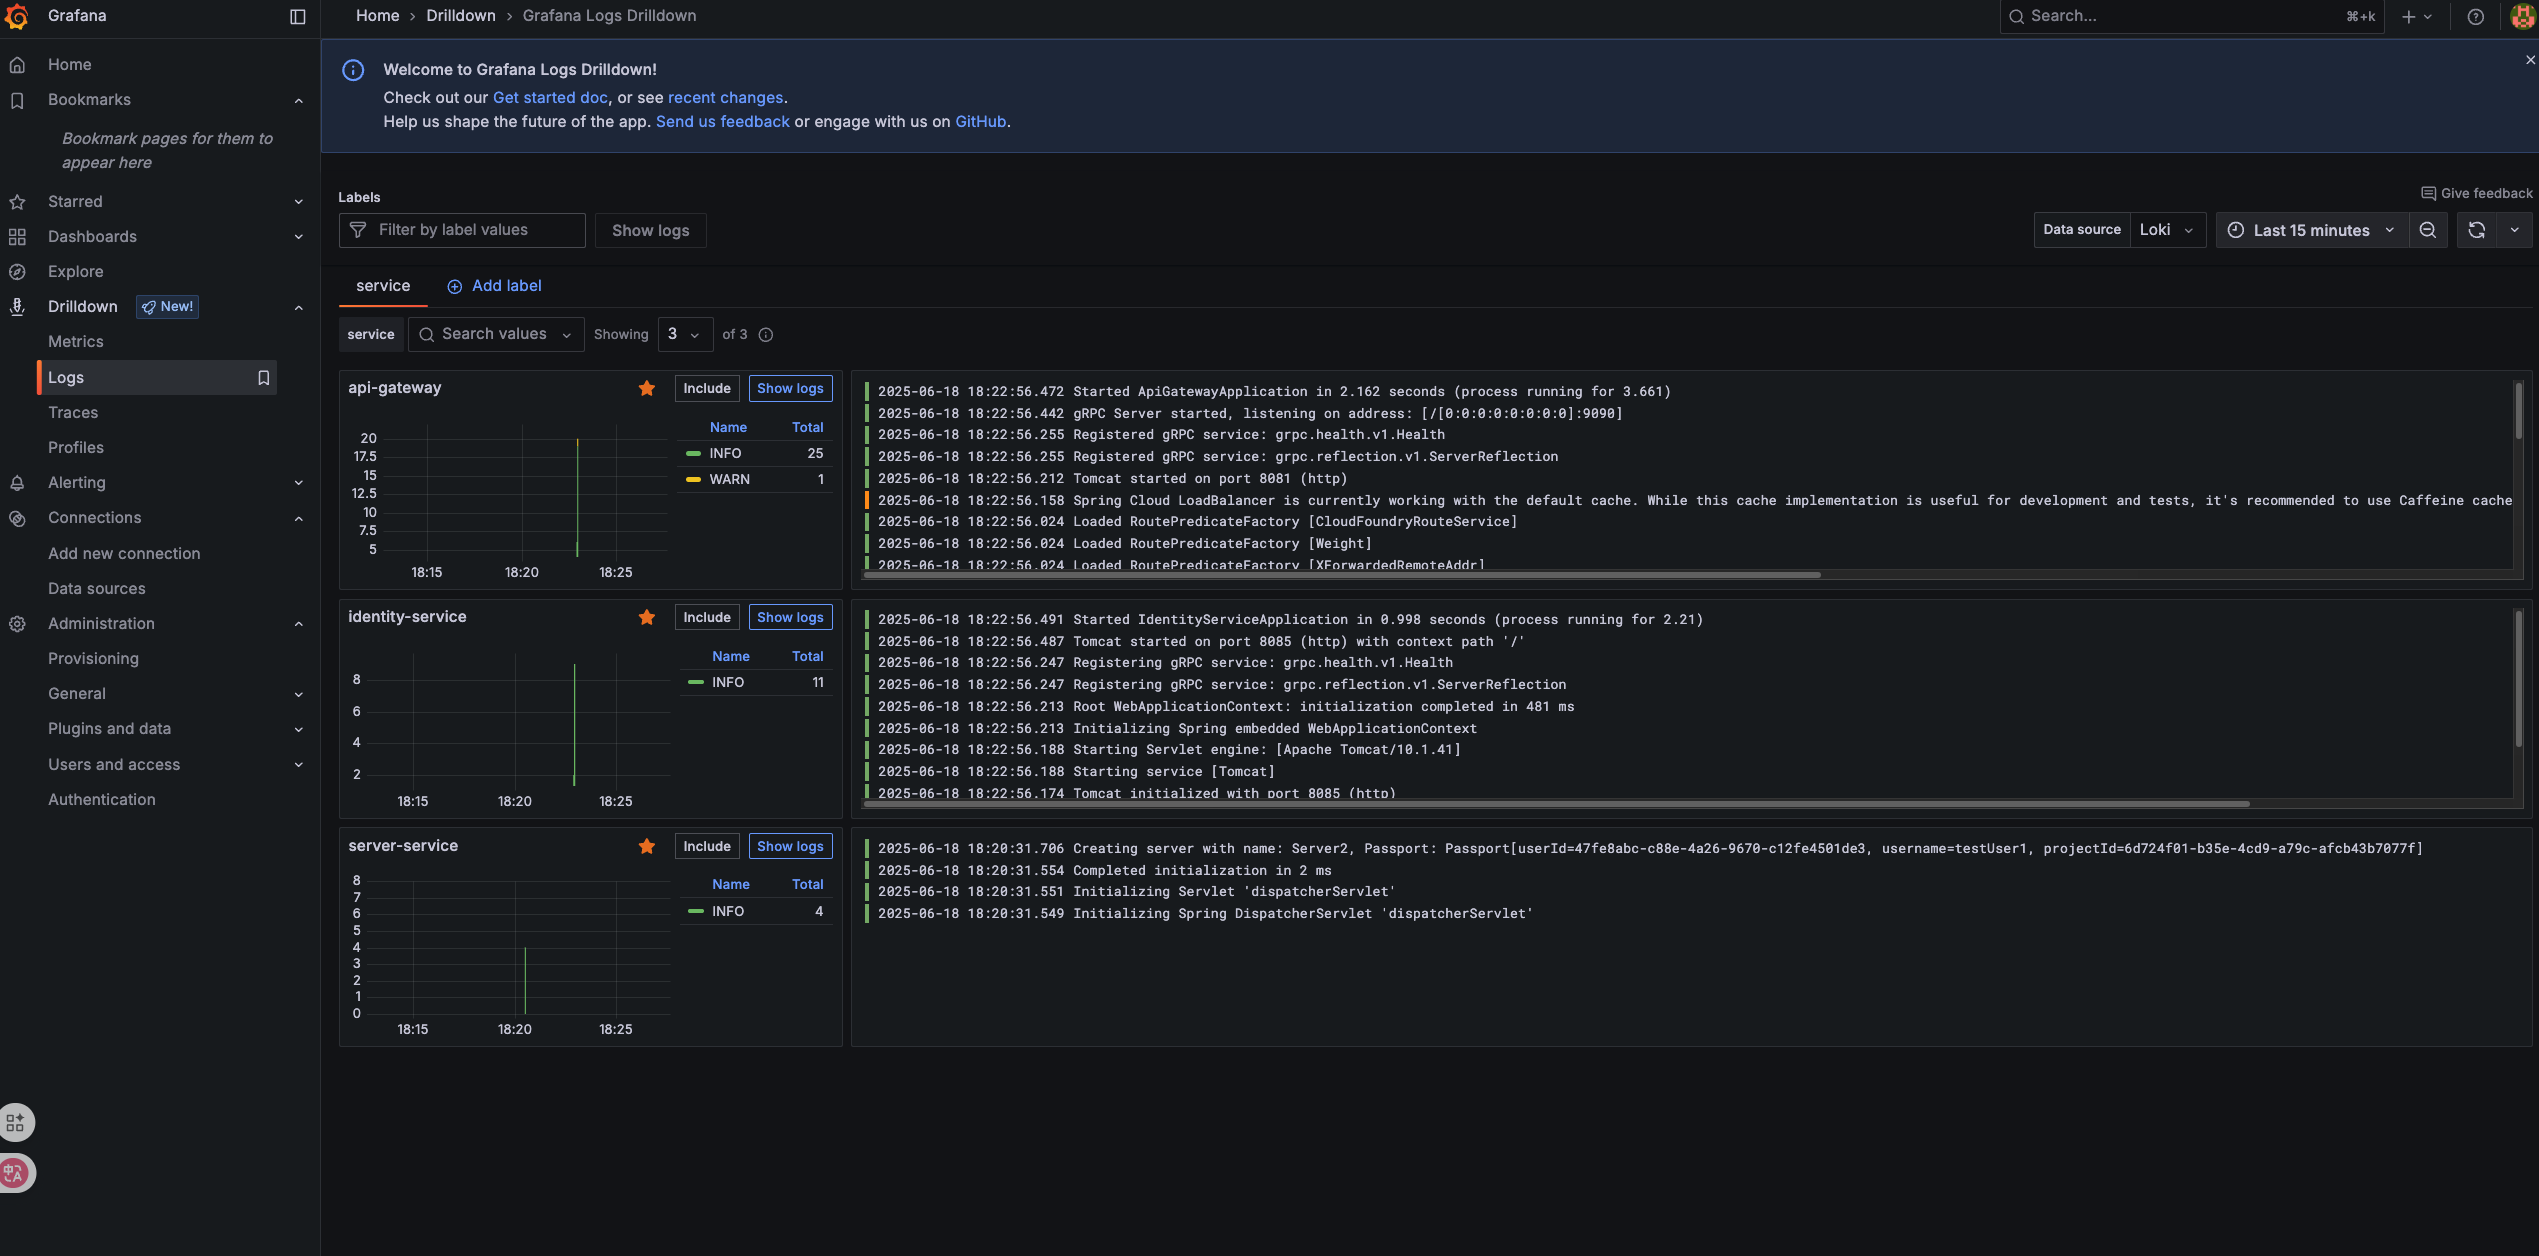Click the info icon next to 'of 3'
The width and height of the screenshot is (2539, 1256).
point(766,334)
